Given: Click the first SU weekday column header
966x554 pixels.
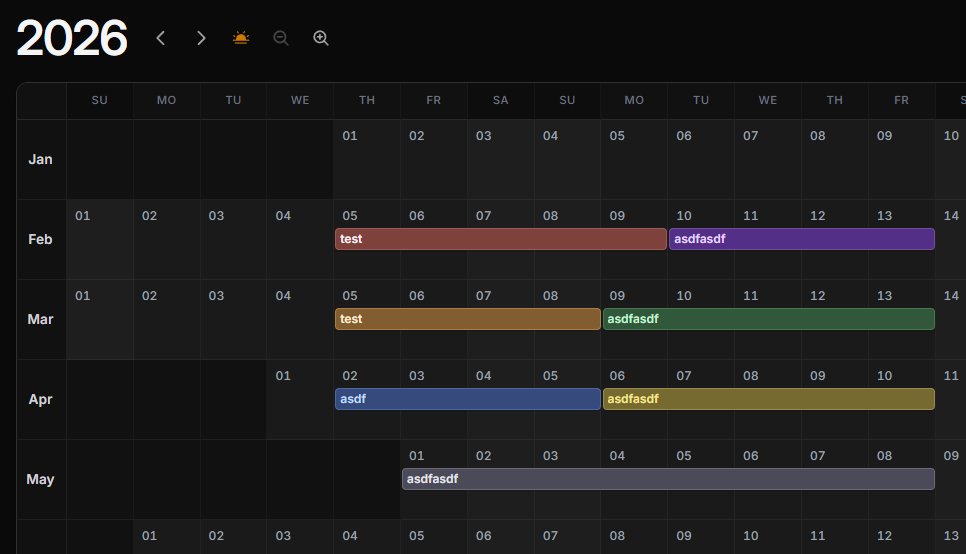Looking at the screenshot, I should pyautogui.click(x=99, y=100).
